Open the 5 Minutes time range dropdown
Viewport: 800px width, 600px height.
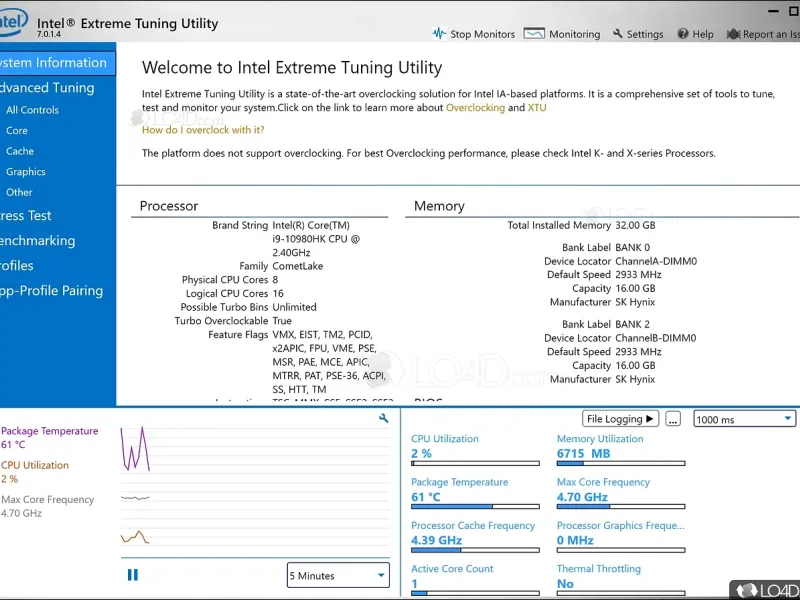(x=338, y=576)
